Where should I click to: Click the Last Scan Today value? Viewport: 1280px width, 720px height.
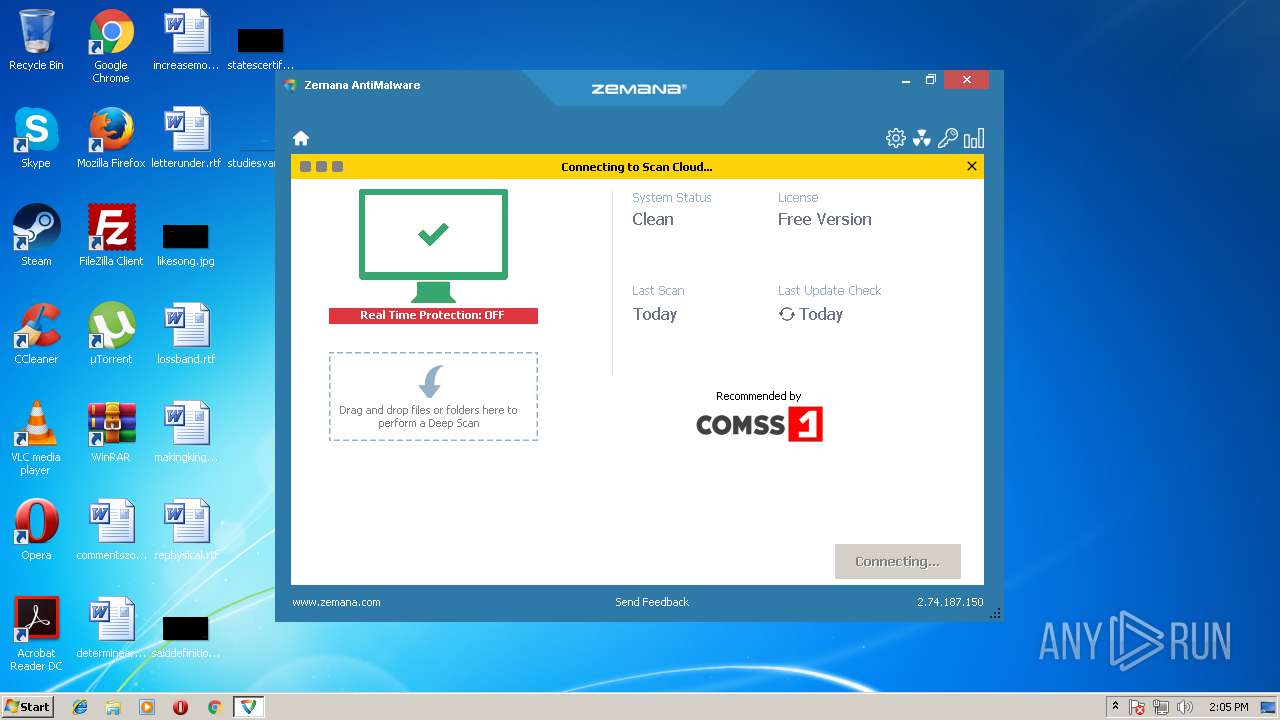(655, 314)
